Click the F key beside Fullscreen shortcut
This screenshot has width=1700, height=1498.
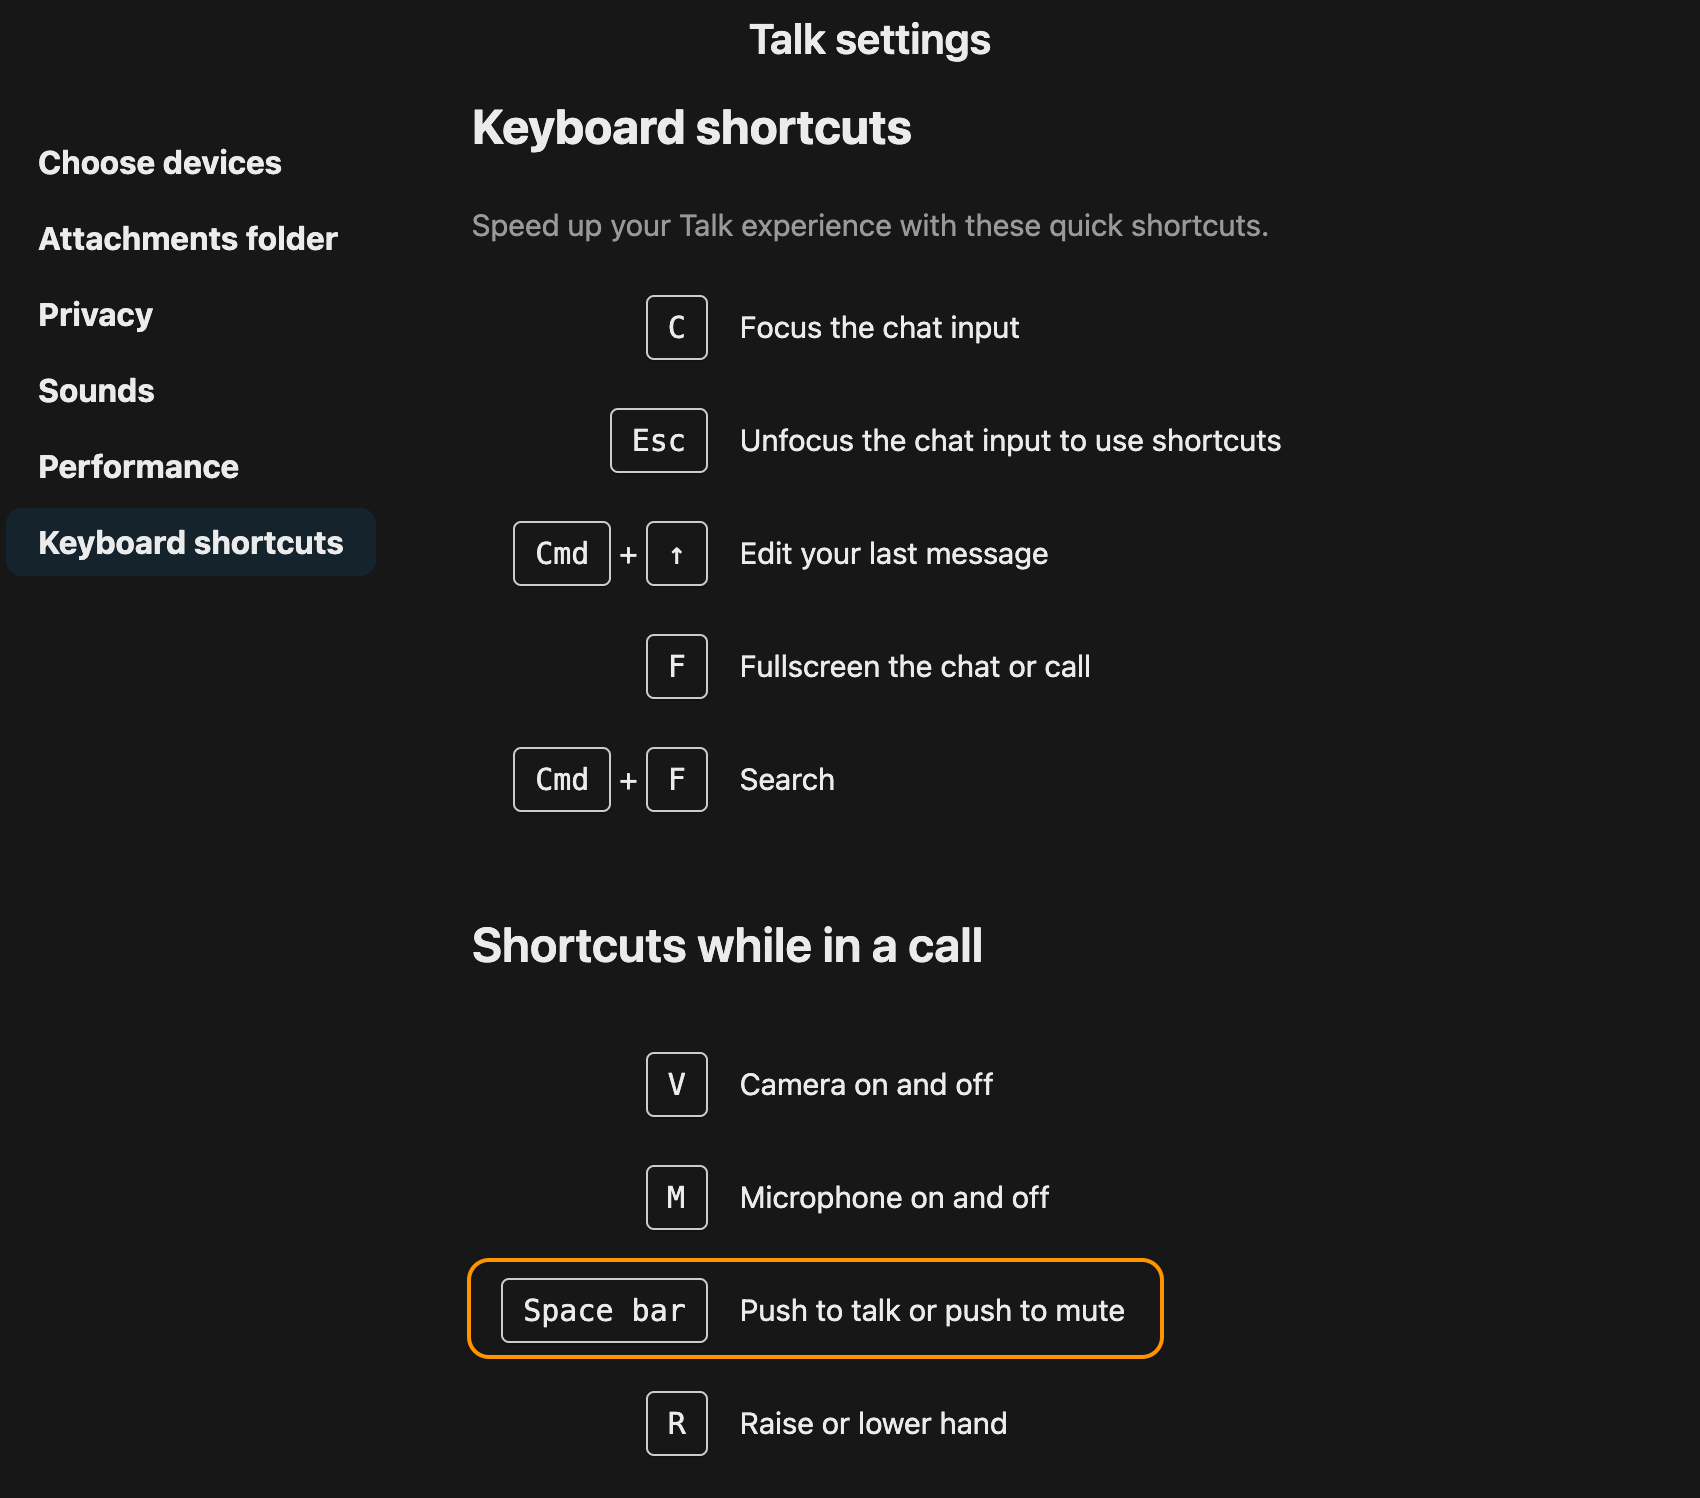click(x=677, y=667)
